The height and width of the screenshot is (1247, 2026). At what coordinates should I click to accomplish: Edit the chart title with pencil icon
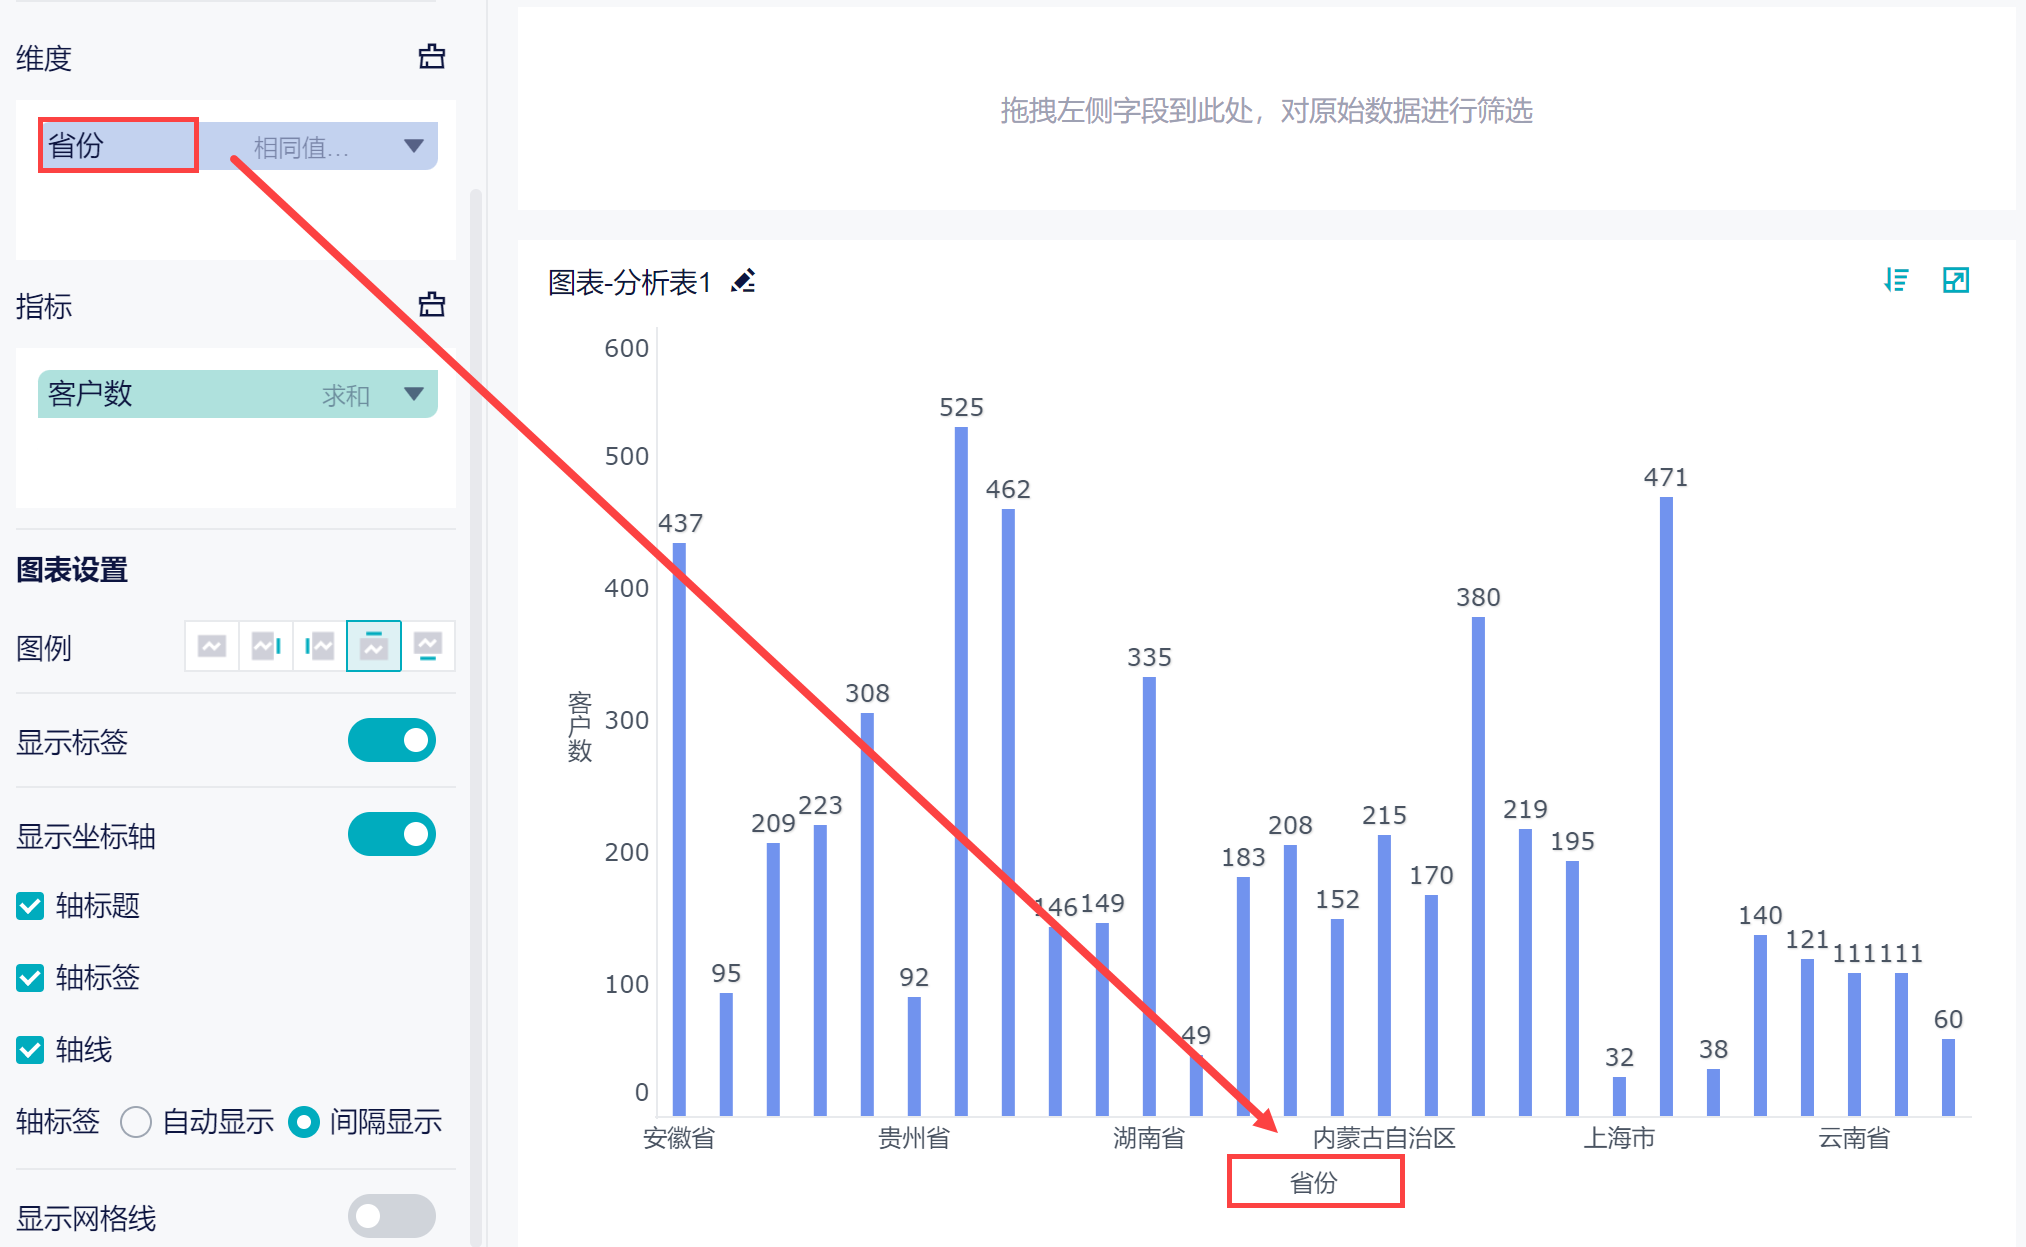point(743,282)
